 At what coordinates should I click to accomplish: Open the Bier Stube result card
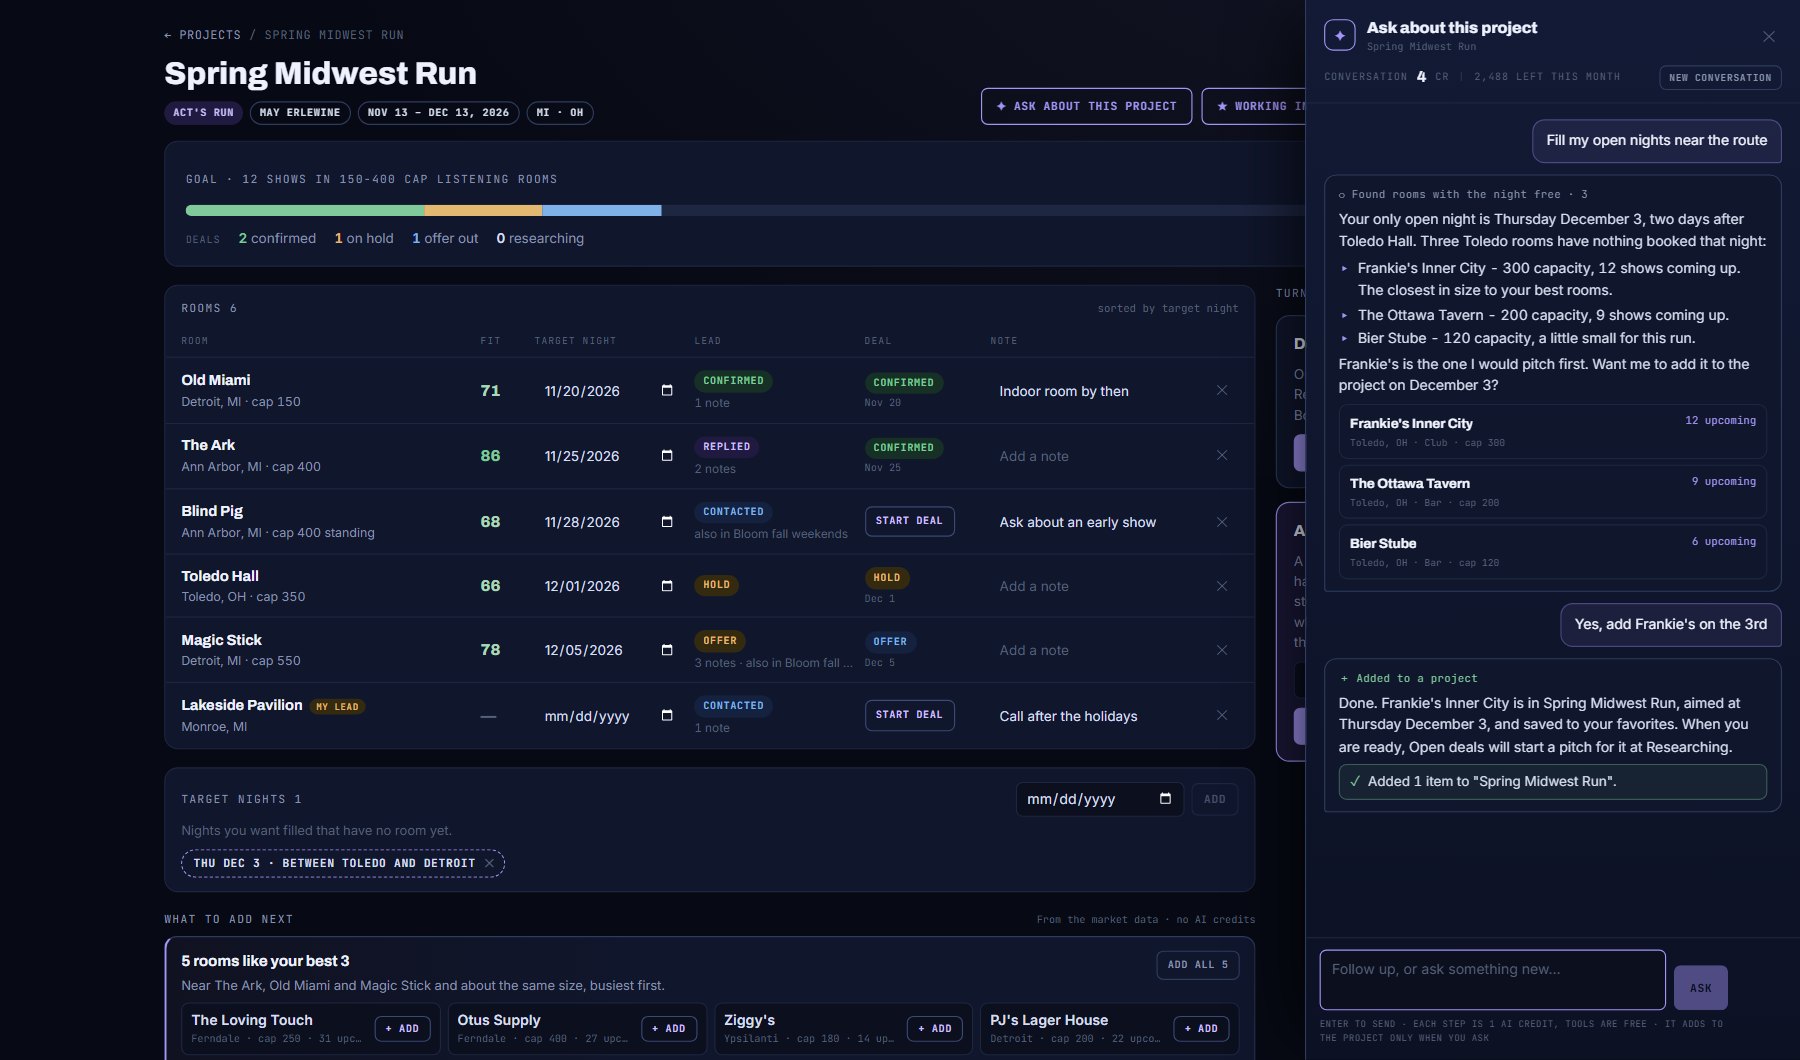(1552, 552)
